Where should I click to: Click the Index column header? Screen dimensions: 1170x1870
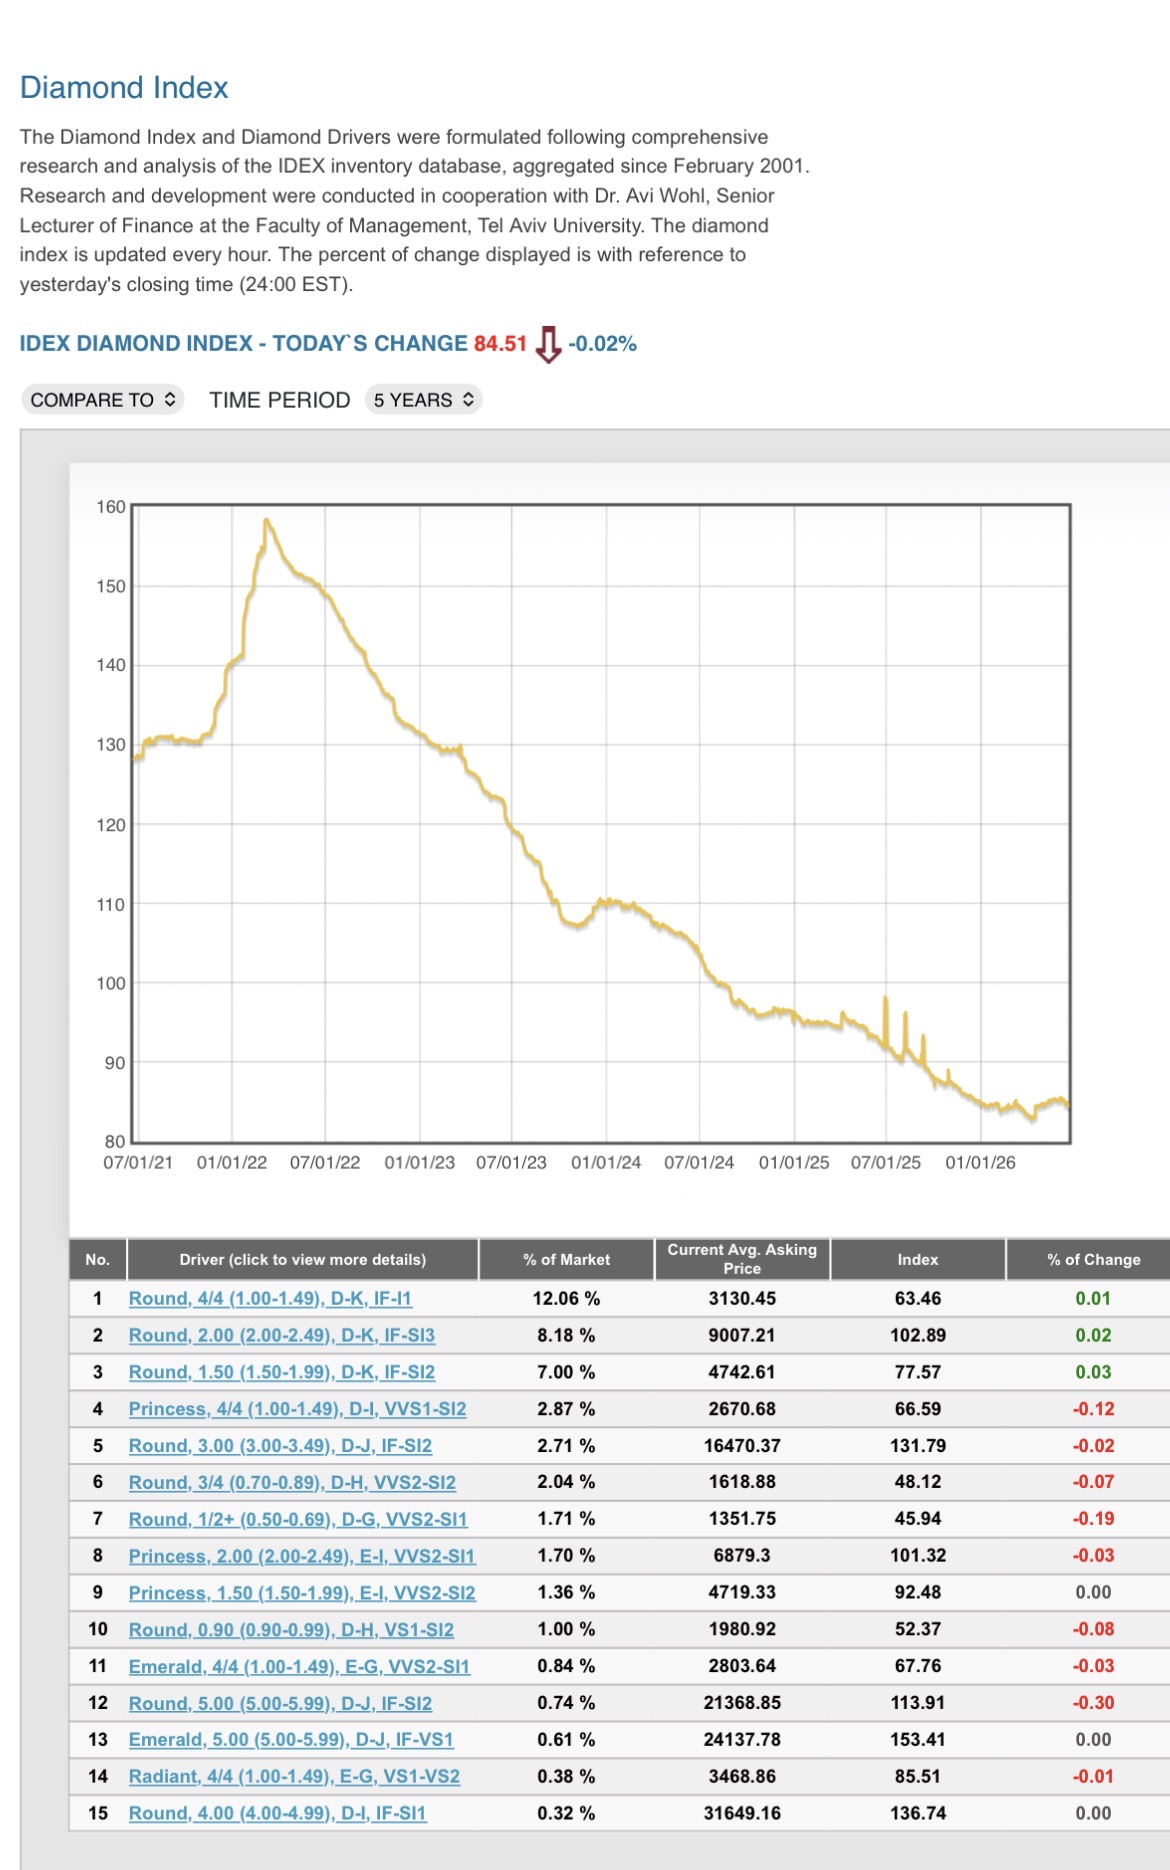pos(918,1260)
